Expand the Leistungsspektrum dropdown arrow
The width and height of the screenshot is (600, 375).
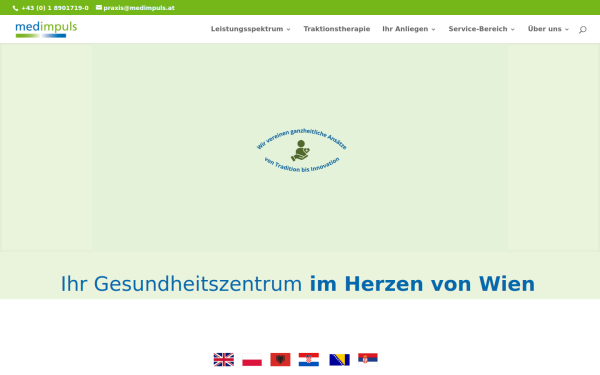[289, 29]
